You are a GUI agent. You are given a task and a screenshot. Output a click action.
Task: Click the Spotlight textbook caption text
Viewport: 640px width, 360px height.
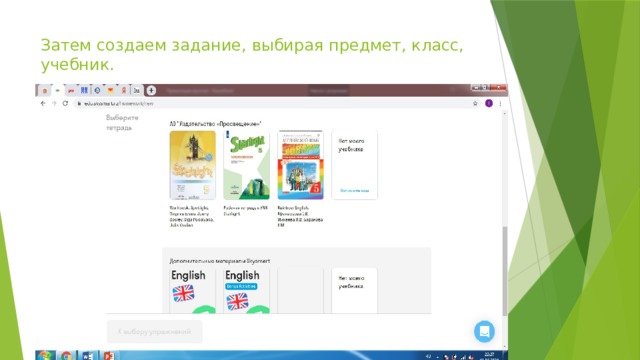click(192, 216)
